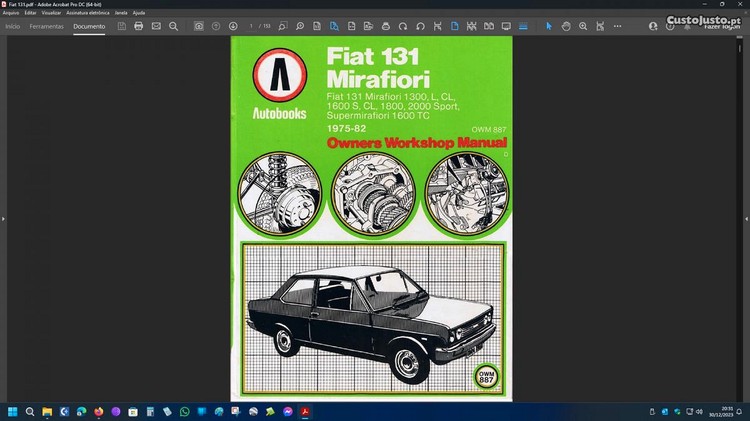The image size is (750, 421).
Task: Go to next page with down arrow
Action: [x=233, y=26]
